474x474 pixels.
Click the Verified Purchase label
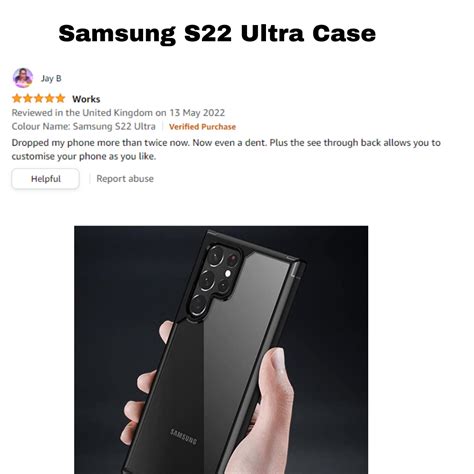202,127
